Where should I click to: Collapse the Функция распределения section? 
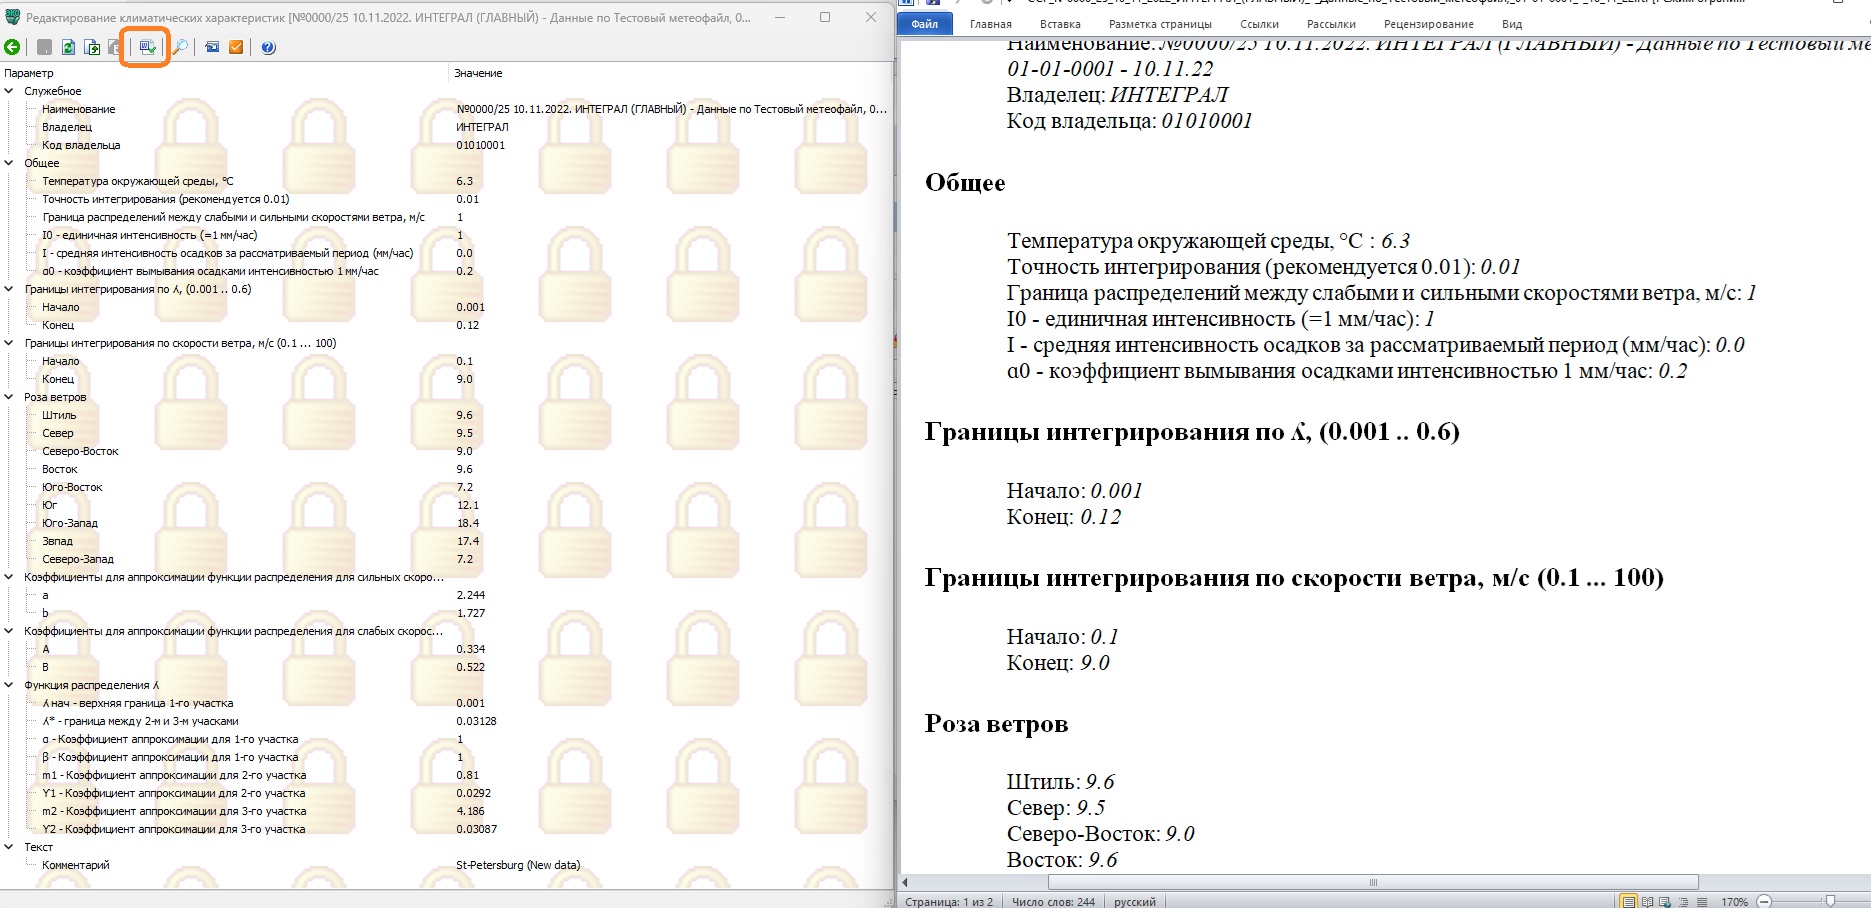[10, 685]
